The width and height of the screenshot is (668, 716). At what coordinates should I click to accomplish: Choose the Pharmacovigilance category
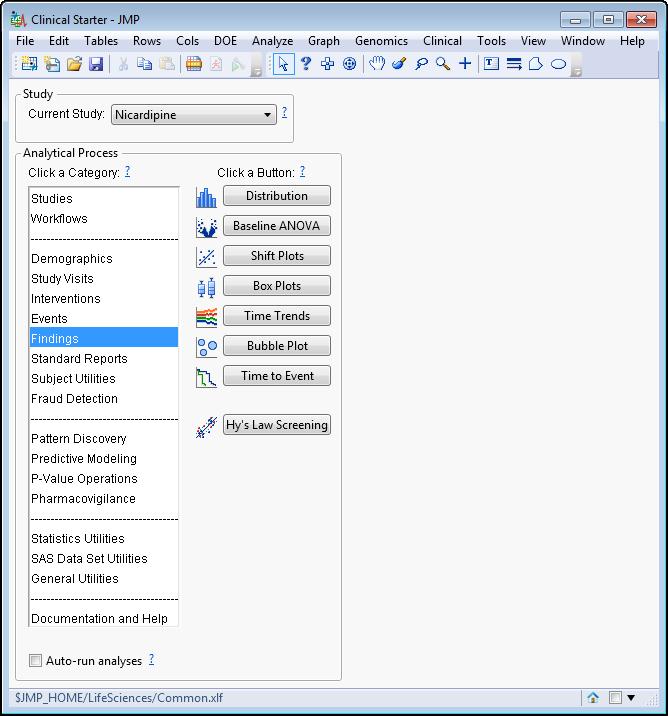point(104,498)
